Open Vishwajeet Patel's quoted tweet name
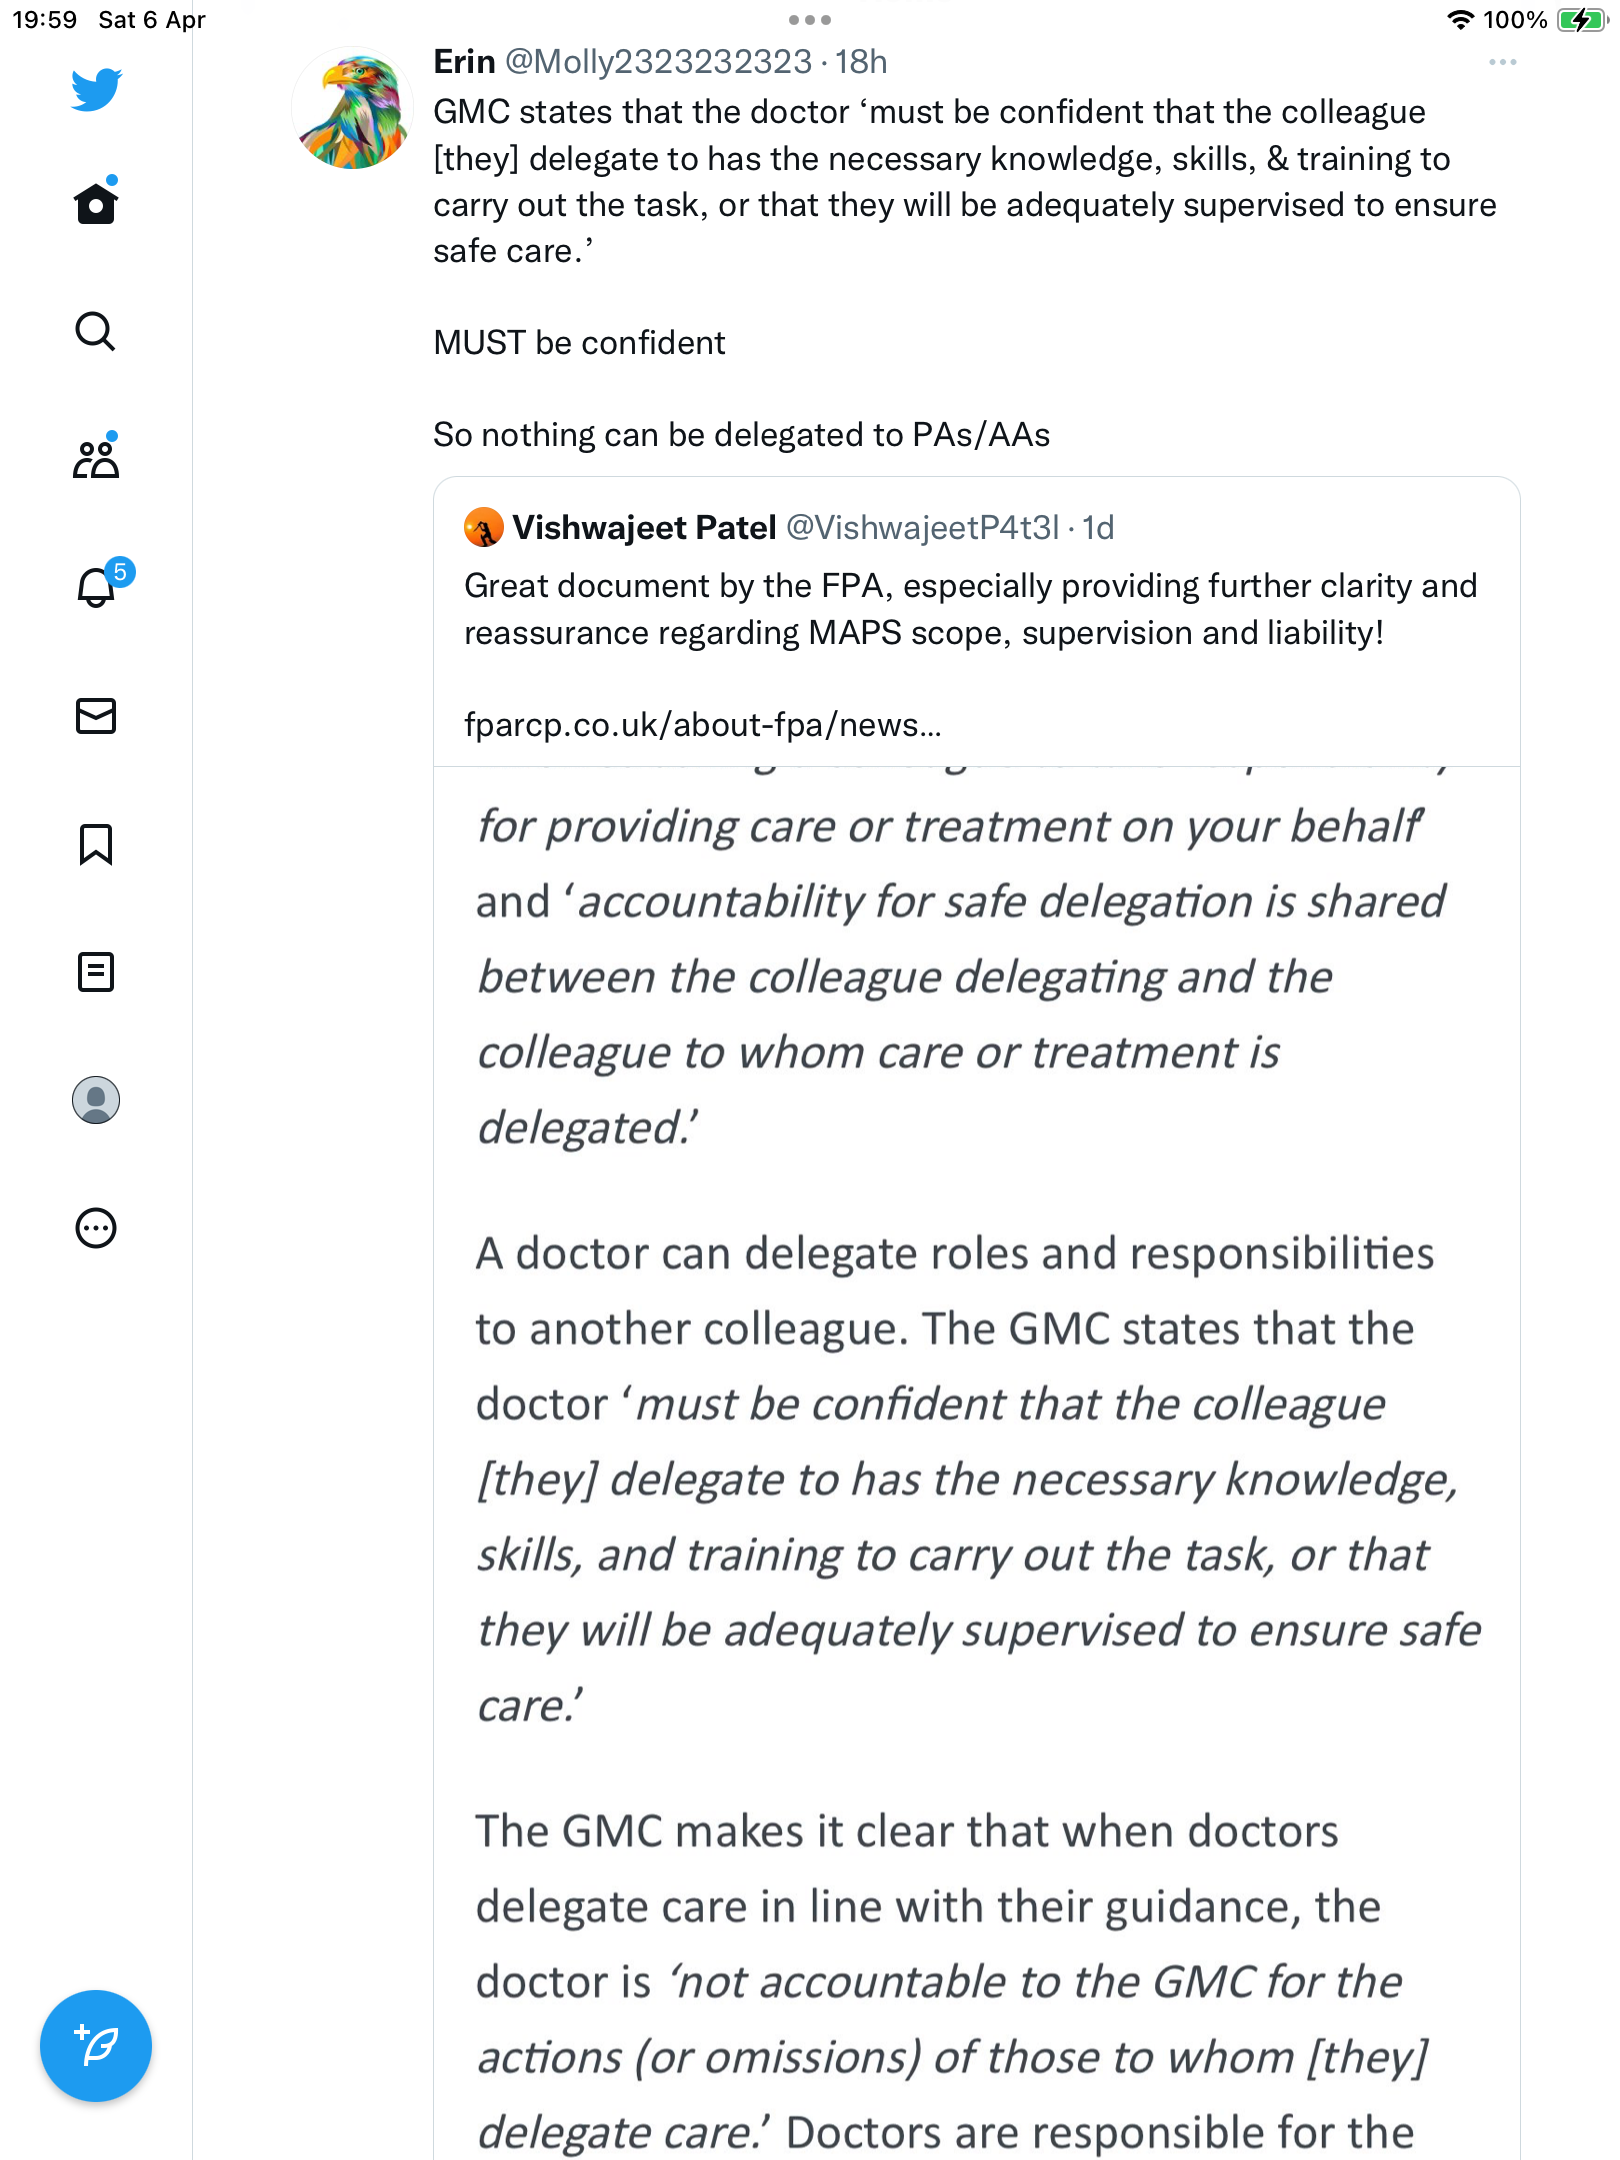This screenshot has height=2160, width=1620. pyautogui.click(x=644, y=527)
